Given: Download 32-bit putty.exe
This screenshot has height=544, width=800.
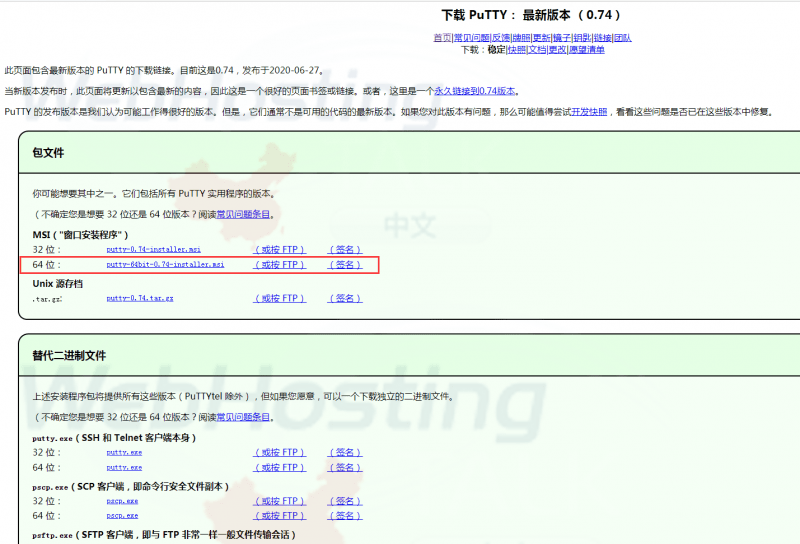Looking at the screenshot, I should tap(124, 452).
